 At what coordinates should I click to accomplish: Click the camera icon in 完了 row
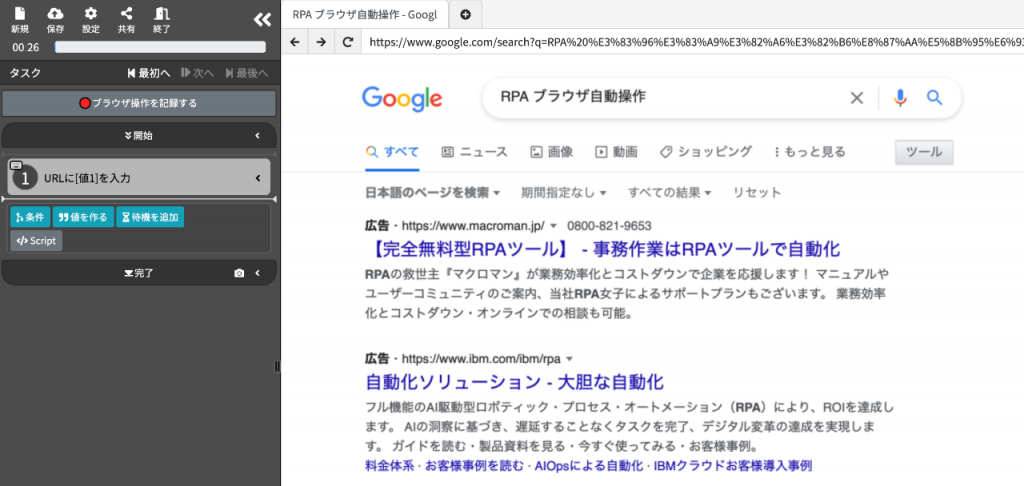[x=239, y=273]
